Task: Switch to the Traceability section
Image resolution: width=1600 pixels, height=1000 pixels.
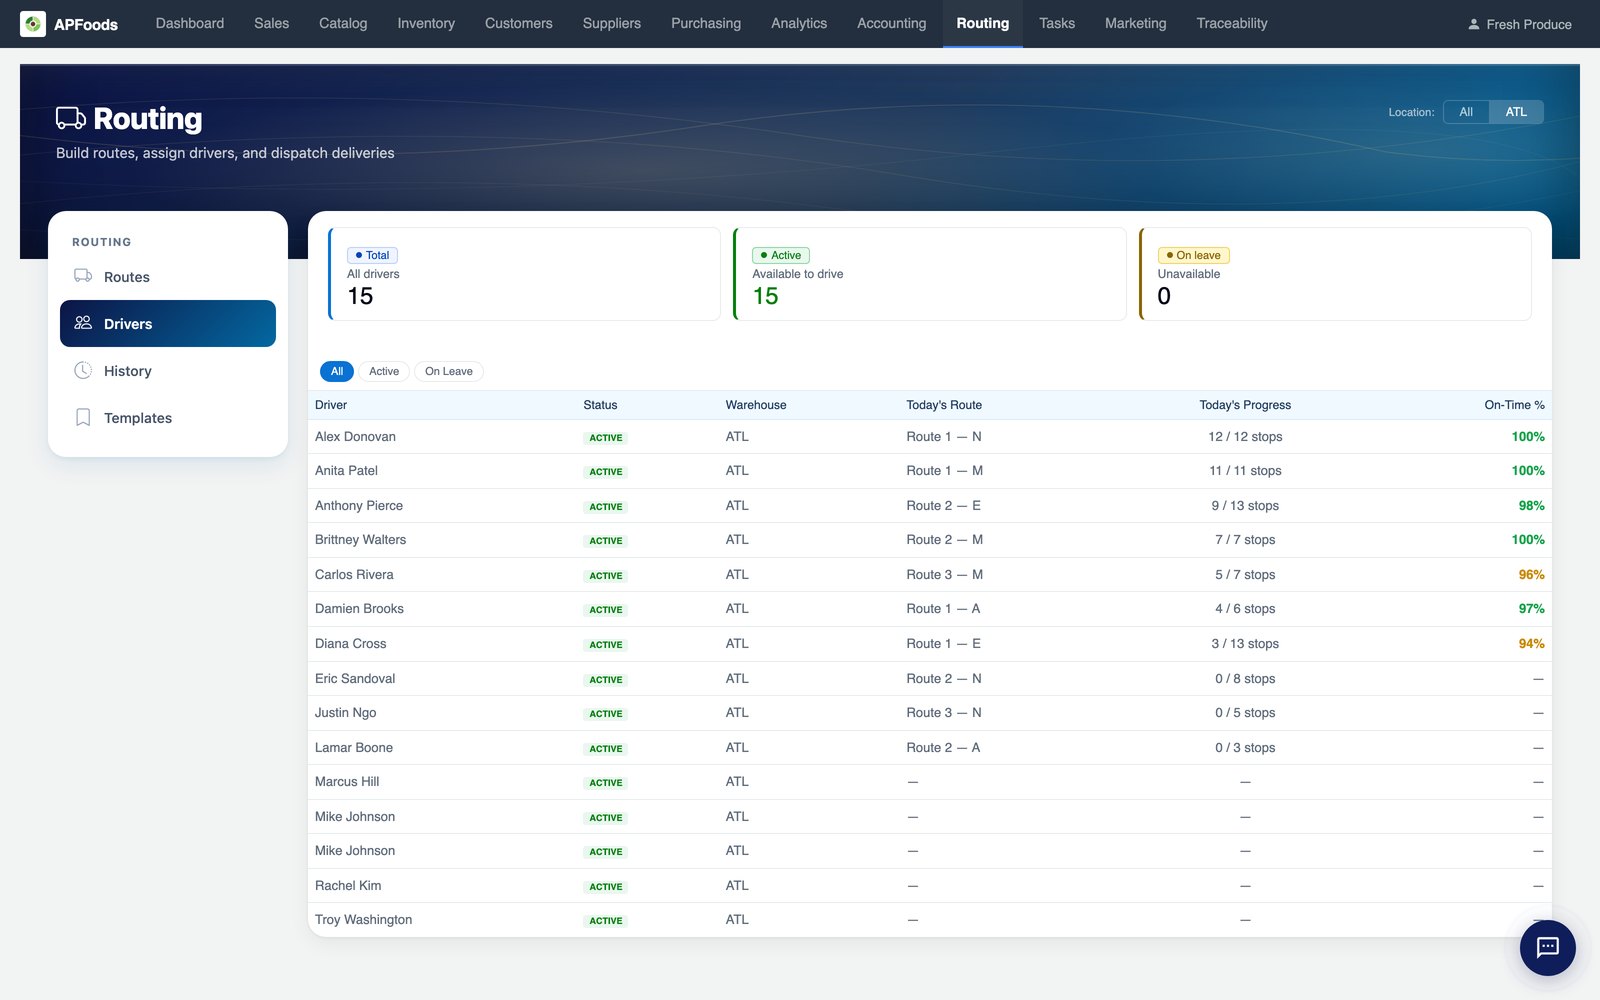Action: point(1232,23)
